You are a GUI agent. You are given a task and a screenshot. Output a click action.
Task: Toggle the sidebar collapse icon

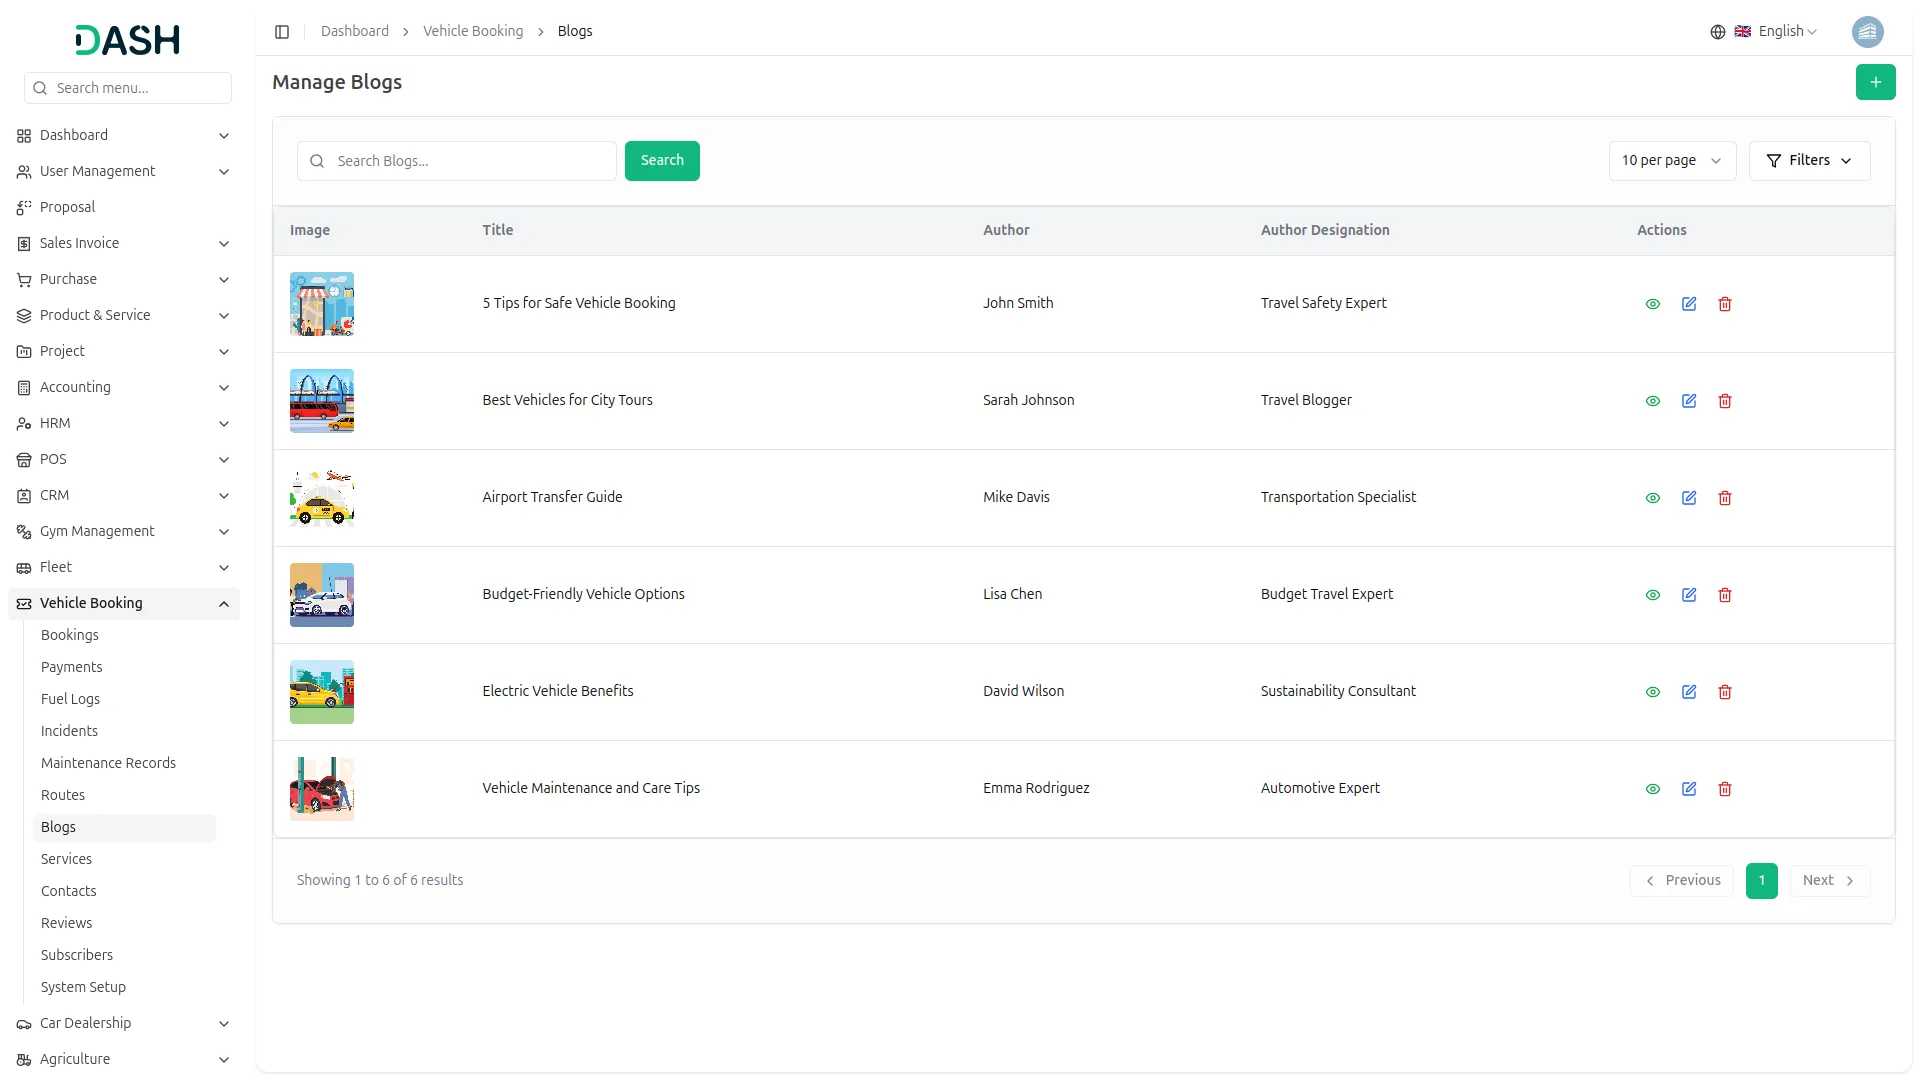pyautogui.click(x=282, y=32)
